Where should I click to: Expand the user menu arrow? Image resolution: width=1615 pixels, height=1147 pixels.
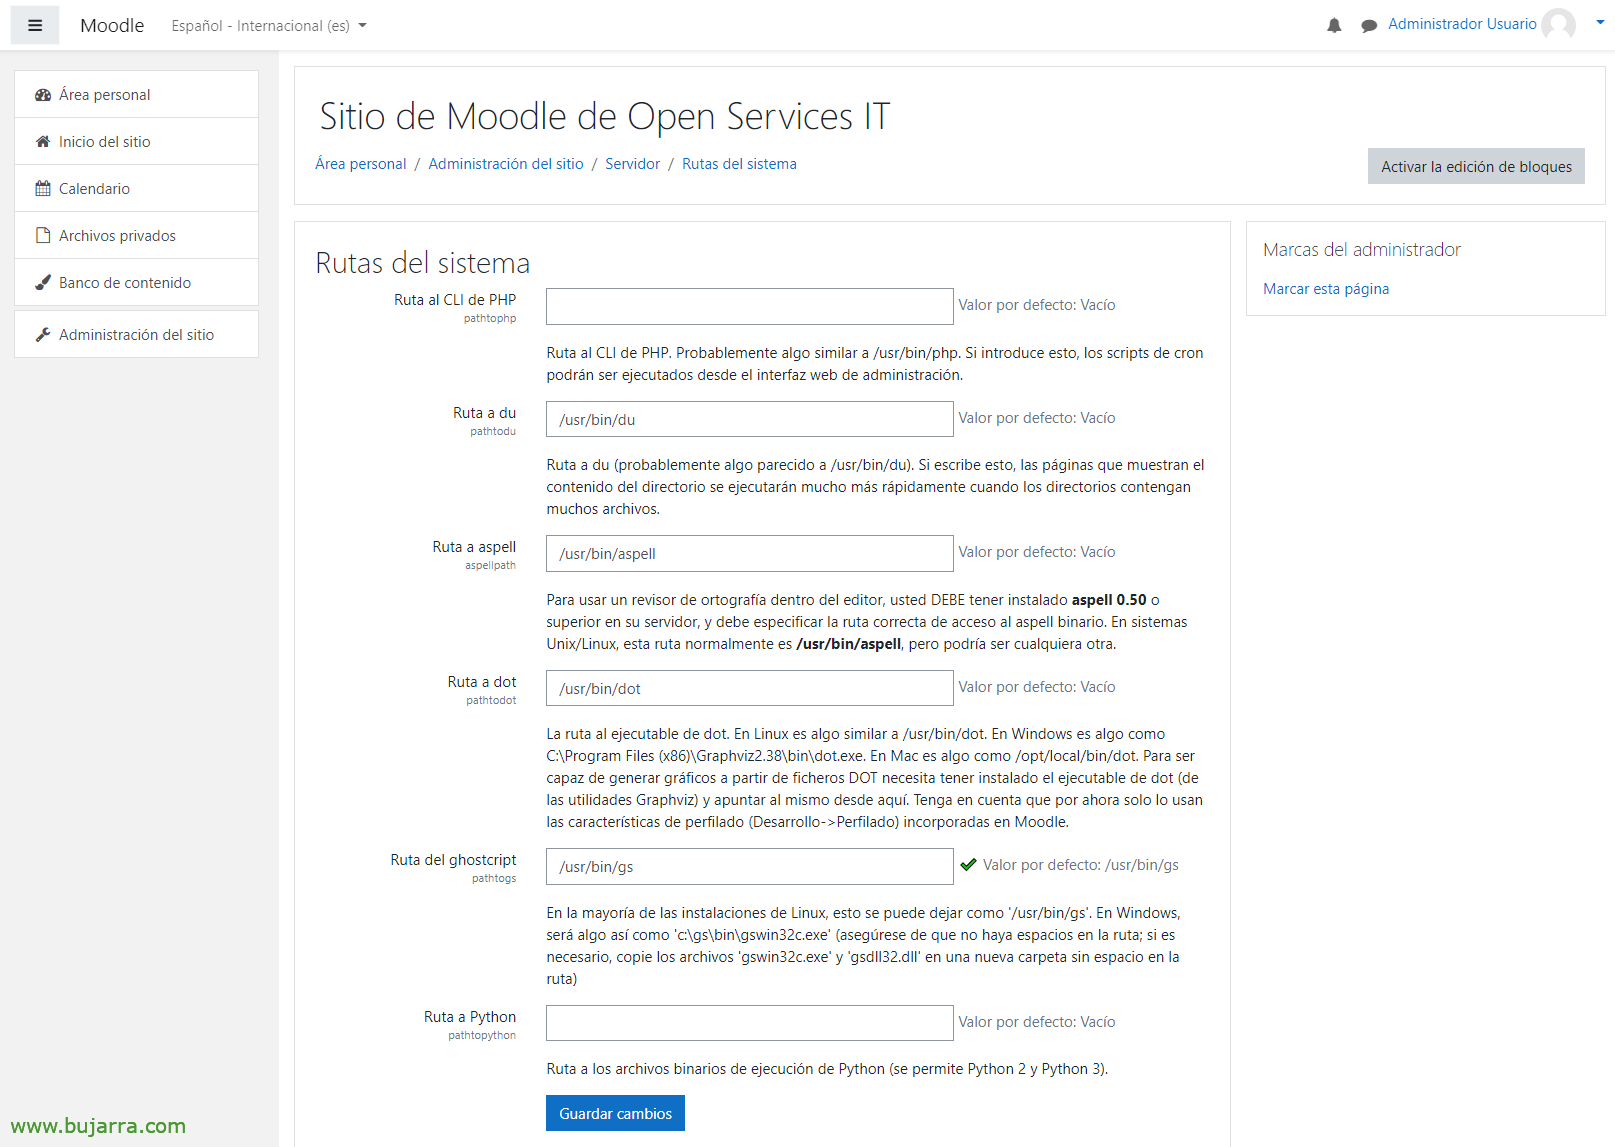pos(1600,22)
